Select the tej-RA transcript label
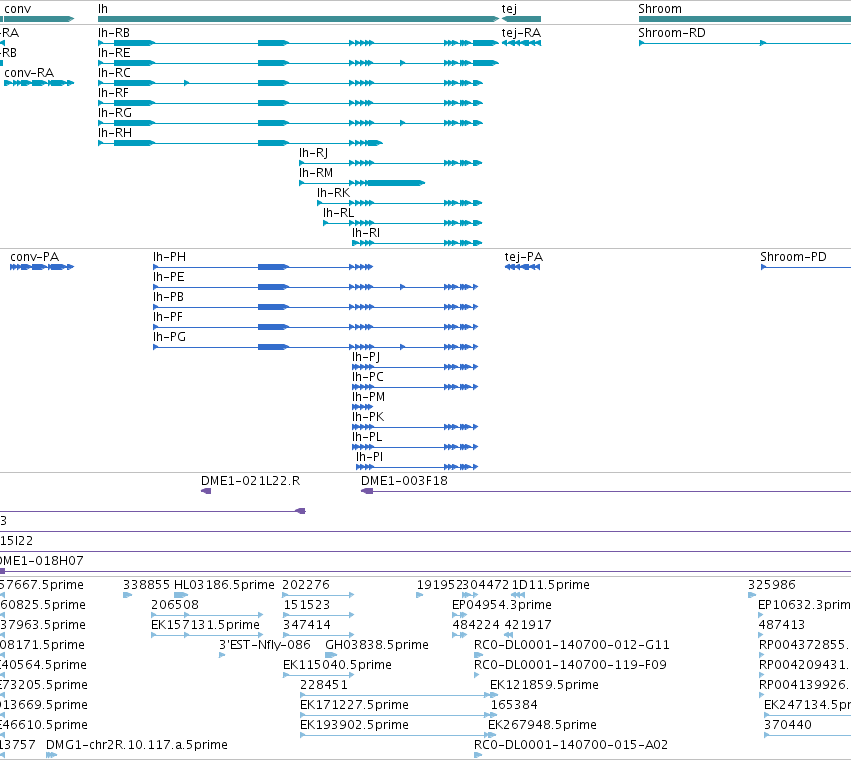This screenshot has width=851, height=760. click(521, 33)
